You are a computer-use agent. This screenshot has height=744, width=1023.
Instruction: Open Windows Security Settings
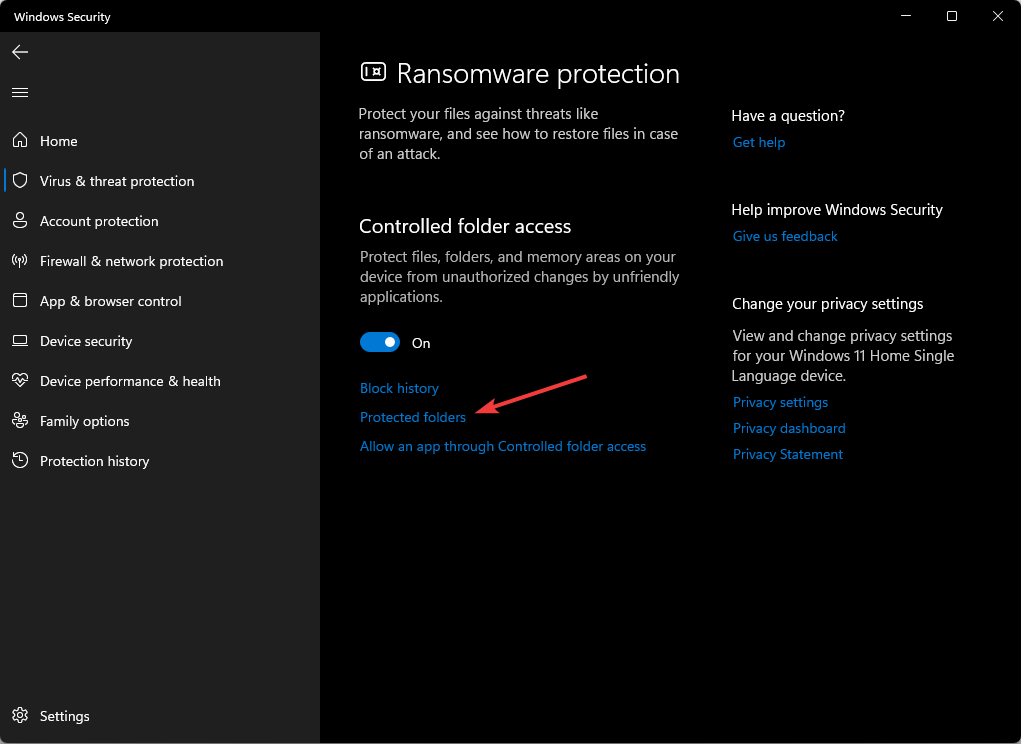pyautogui.click(x=63, y=716)
